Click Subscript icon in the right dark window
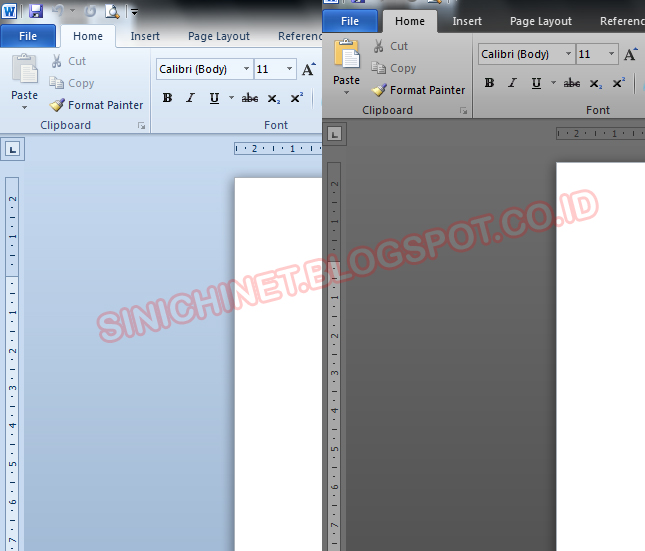Viewport: 645px width, 551px height. [x=596, y=84]
